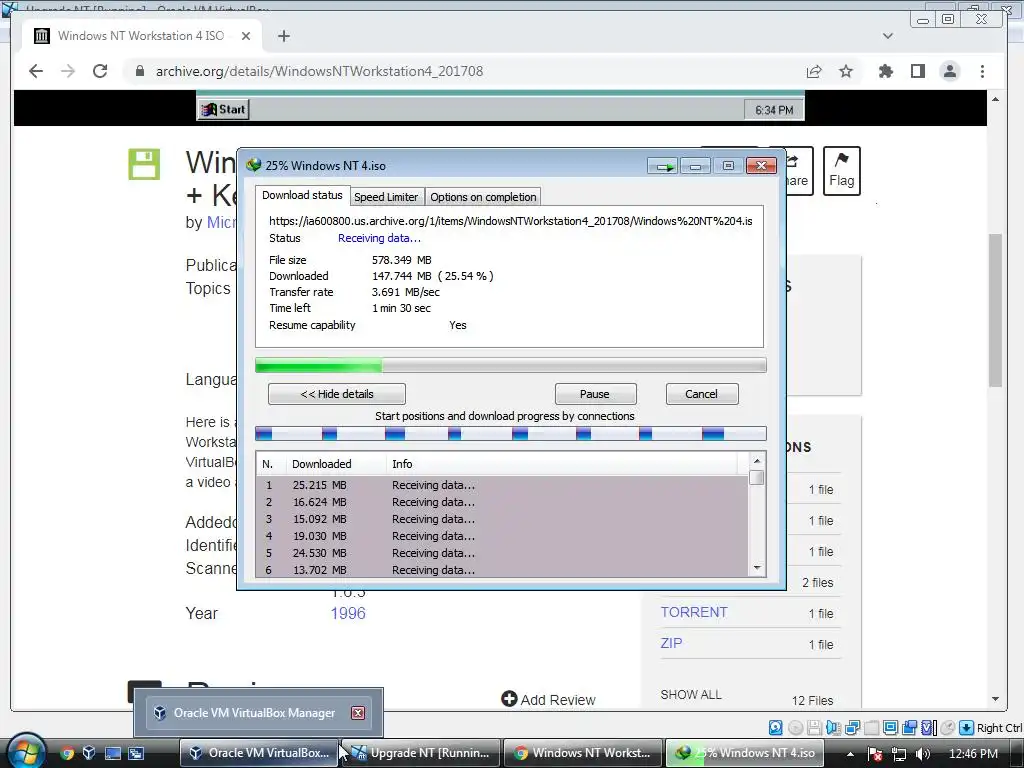This screenshot has width=1024, height=768.
Task: Select connection row 4 with 19.030 MB
Action: [x=502, y=536]
